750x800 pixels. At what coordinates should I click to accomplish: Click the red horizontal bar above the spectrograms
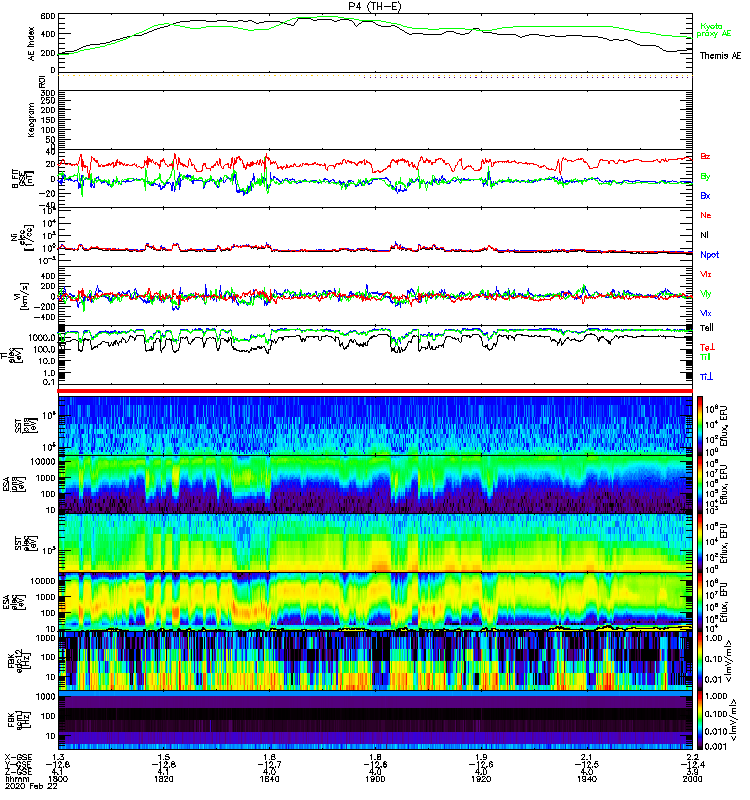pos(375,391)
